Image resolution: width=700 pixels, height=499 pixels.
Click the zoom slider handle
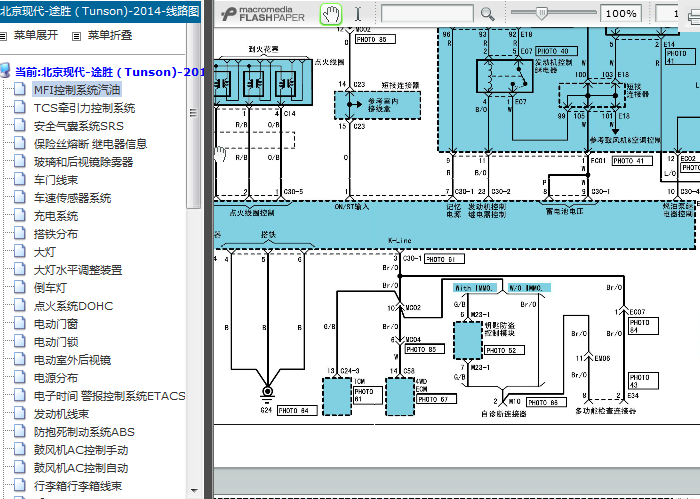(x=541, y=13)
